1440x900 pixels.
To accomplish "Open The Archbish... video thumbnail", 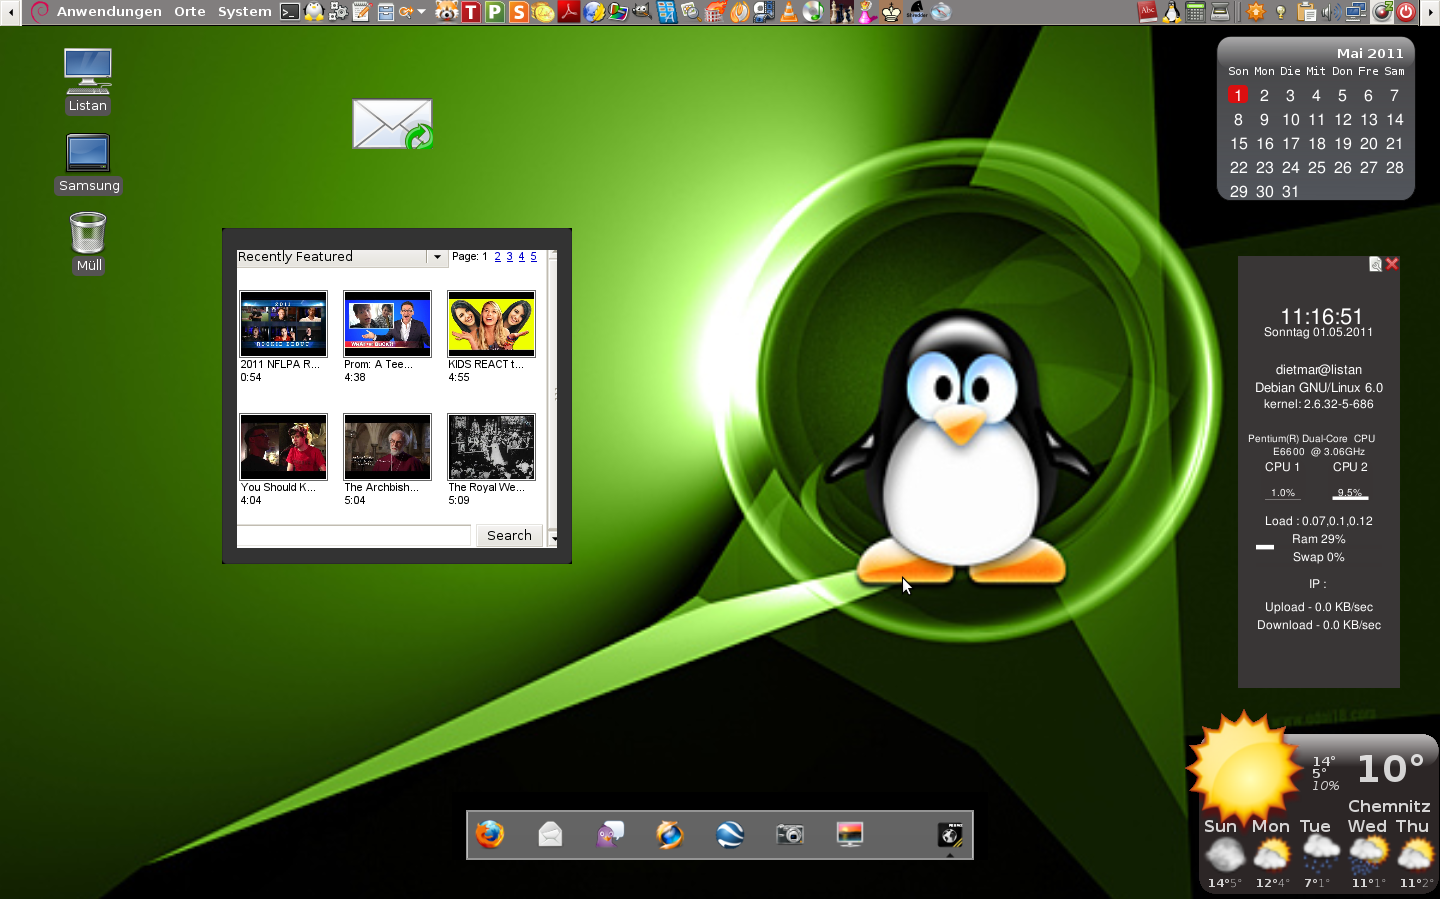I will [387, 447].
